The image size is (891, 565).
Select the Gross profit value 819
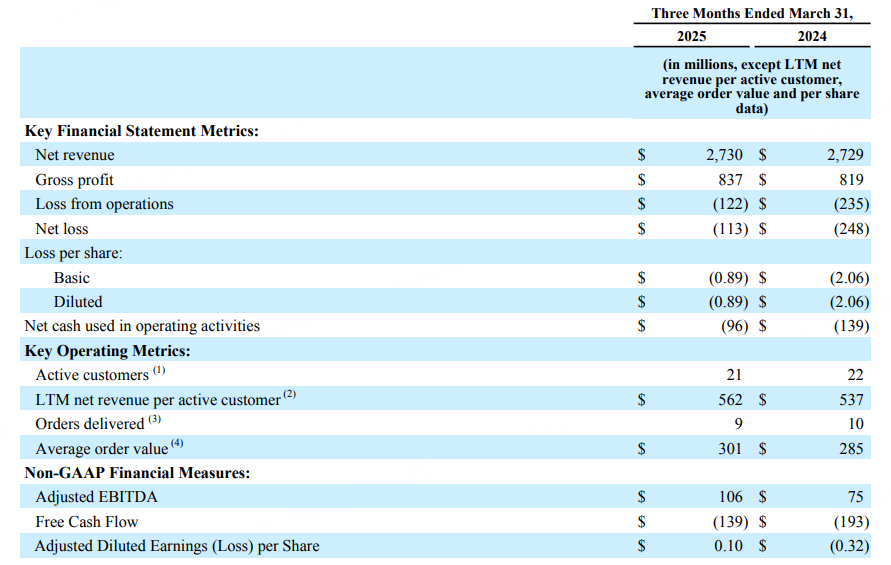pos(851,180)
